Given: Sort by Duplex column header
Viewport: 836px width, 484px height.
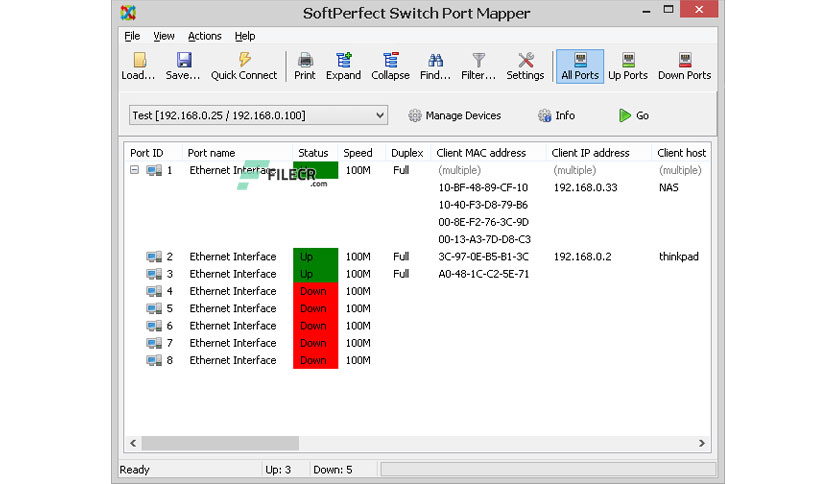Looking at the screenshot, I should pyautogui.click(x=408, y=153).
